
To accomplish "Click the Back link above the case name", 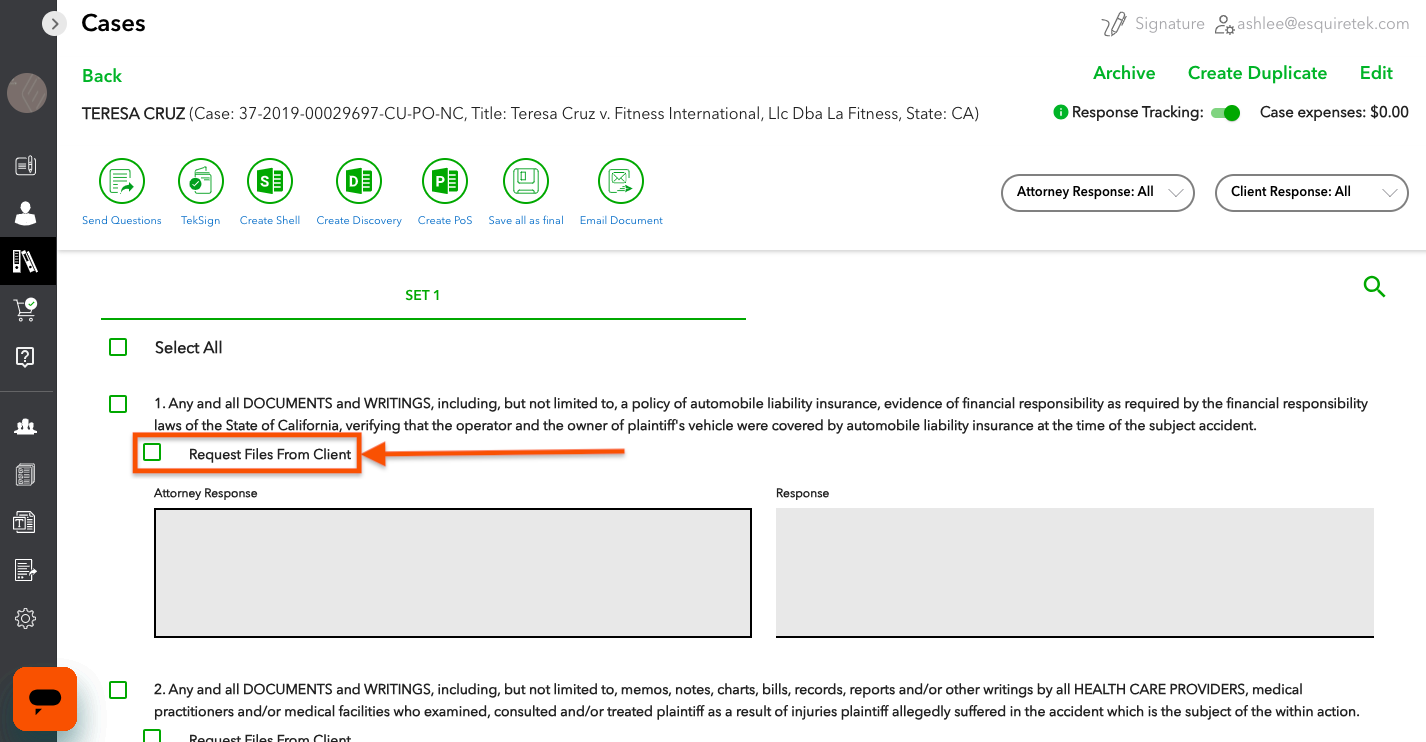I will point(101,75).
